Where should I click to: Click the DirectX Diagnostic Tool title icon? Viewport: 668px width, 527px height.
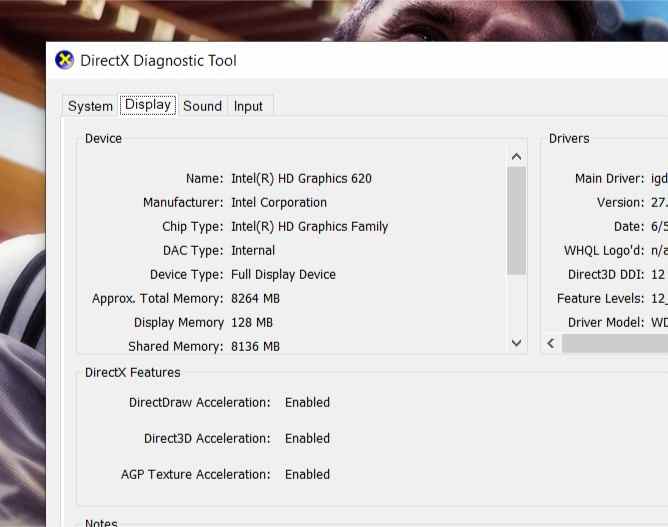pyautogui.click(x=64, y=60)
